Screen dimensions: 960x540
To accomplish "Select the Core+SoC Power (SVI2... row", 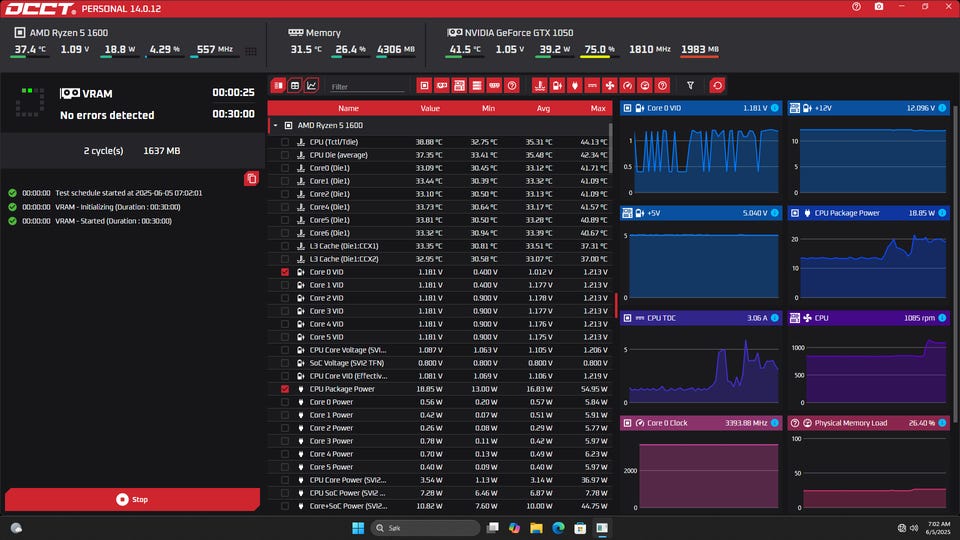I will tap(440, 506).
